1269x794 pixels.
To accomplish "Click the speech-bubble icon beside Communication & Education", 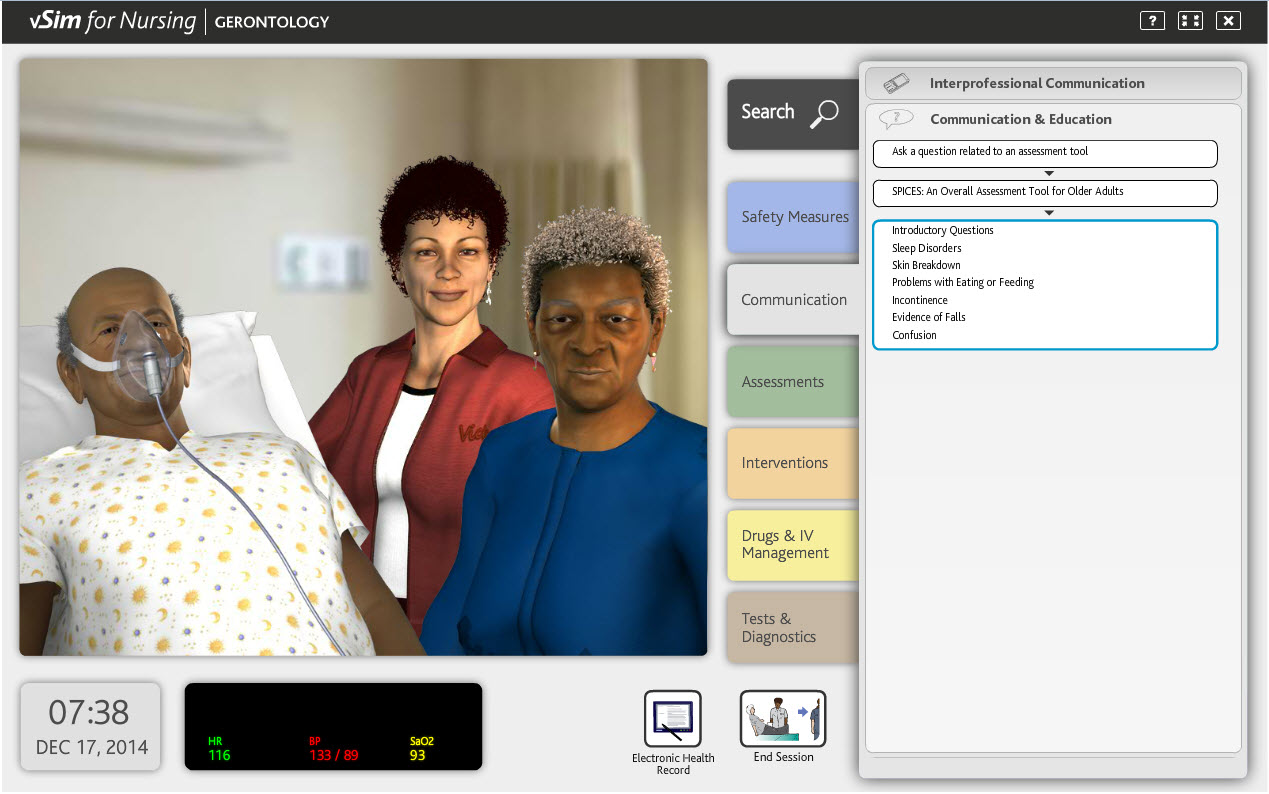I will click(x=896, y=118).
